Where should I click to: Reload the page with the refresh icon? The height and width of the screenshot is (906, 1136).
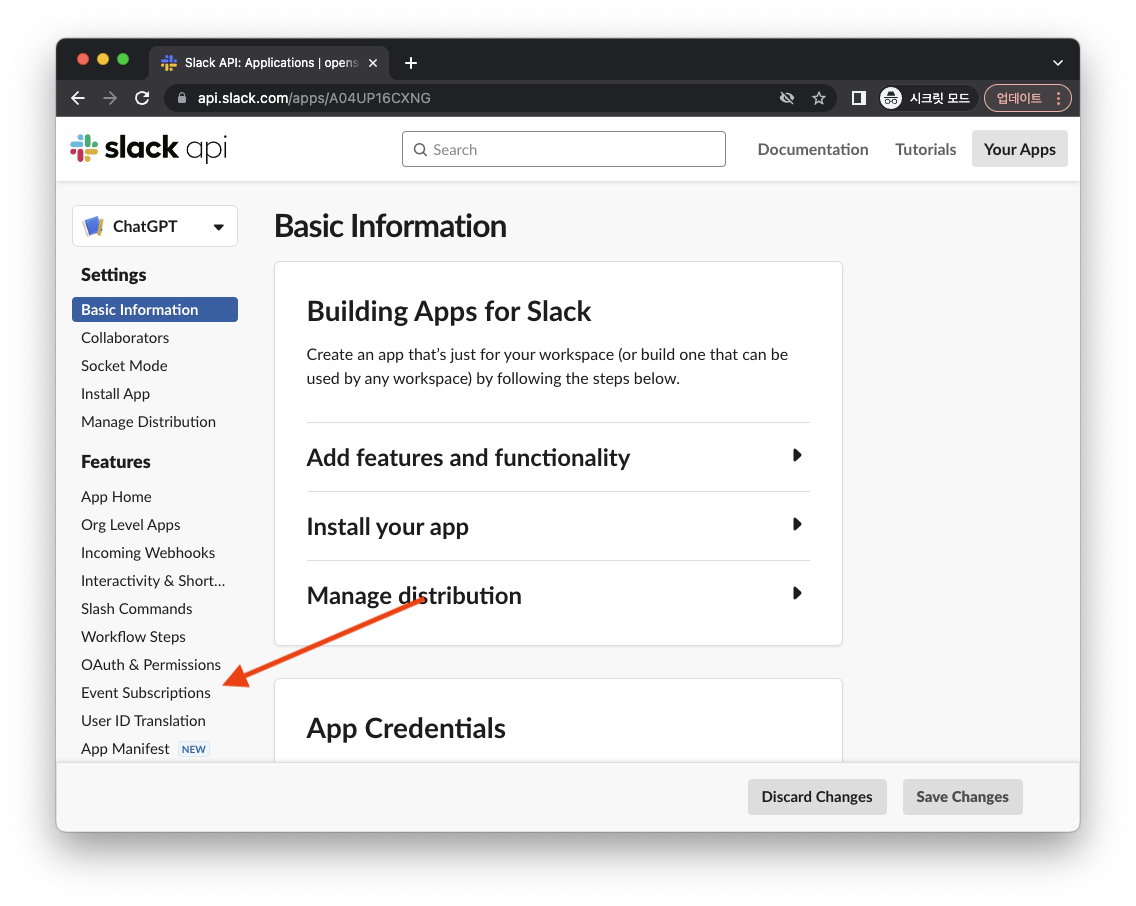click(x=142, y=98)
